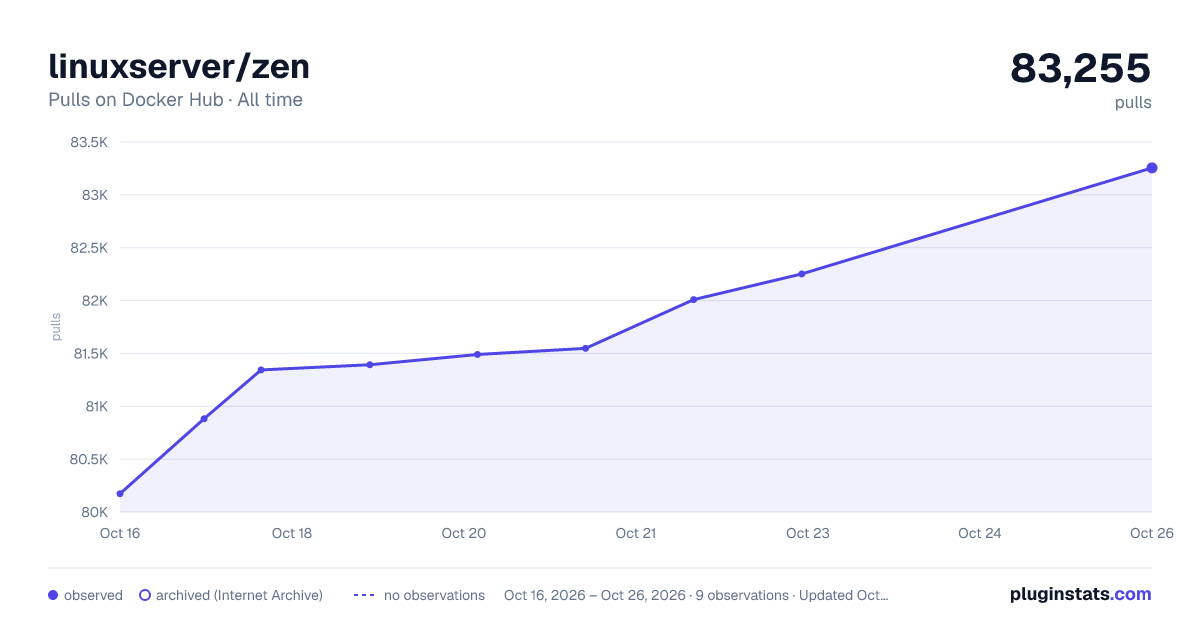Click the 82K y-axis label

click(x=95, y=301)
